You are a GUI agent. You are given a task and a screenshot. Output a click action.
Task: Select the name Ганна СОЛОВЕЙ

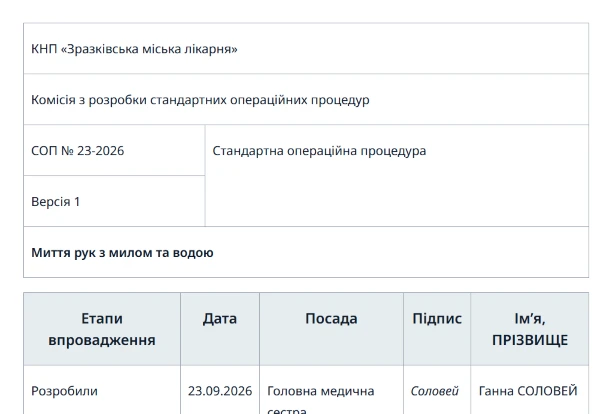coord(528,391)
